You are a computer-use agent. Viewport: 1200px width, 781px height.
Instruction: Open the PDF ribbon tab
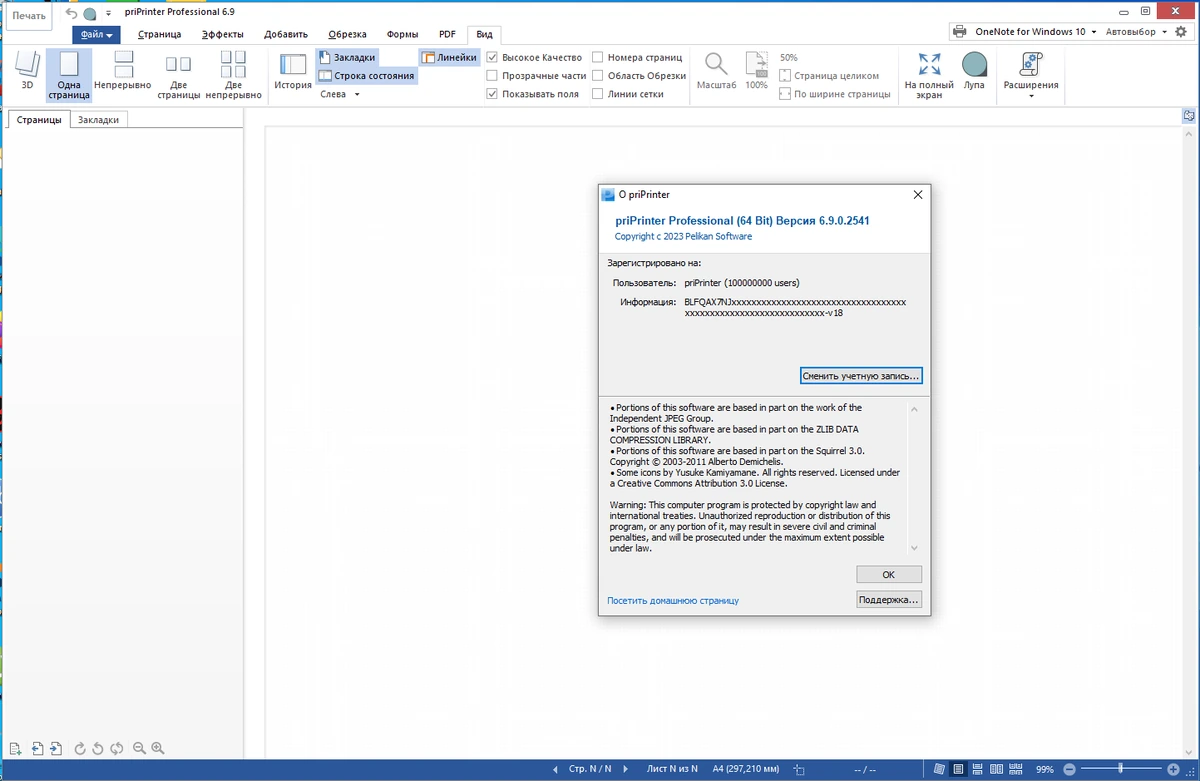(447, 34)
